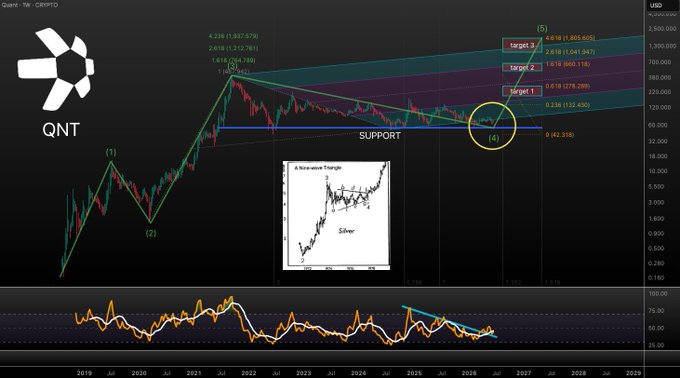Click the Quant QNT logo icon

[x=56, y=69]
